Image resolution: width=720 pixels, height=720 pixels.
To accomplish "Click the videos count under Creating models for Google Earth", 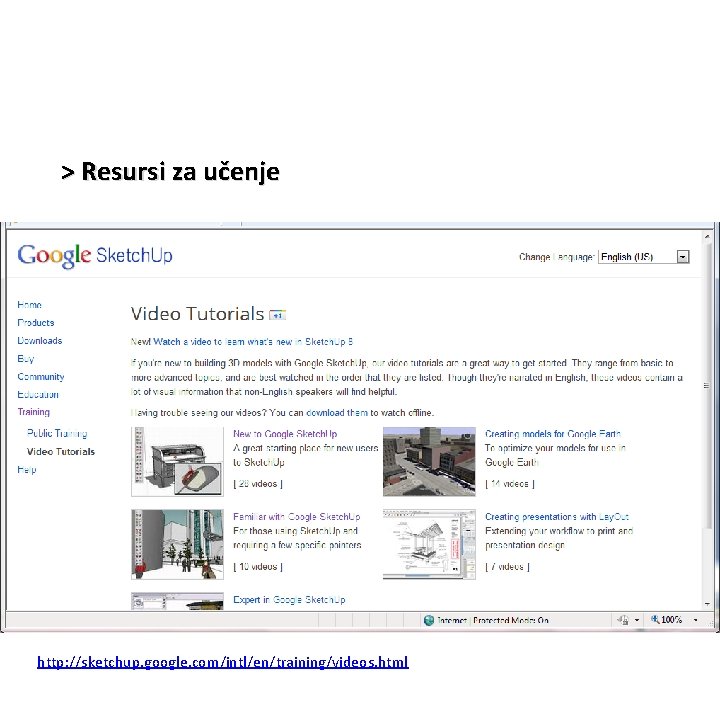I will pyautogui.click(x=510, y=484).
